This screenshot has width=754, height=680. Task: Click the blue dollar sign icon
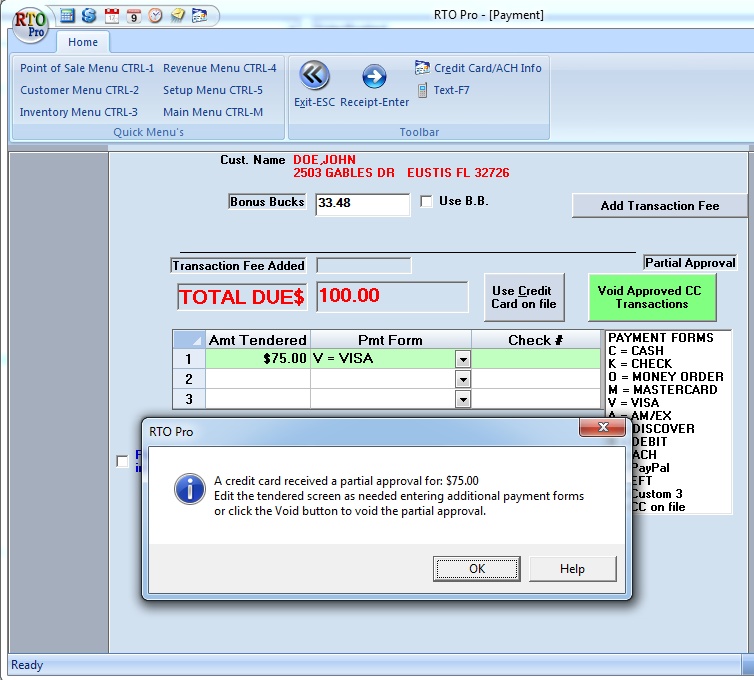tap(89, 15)
